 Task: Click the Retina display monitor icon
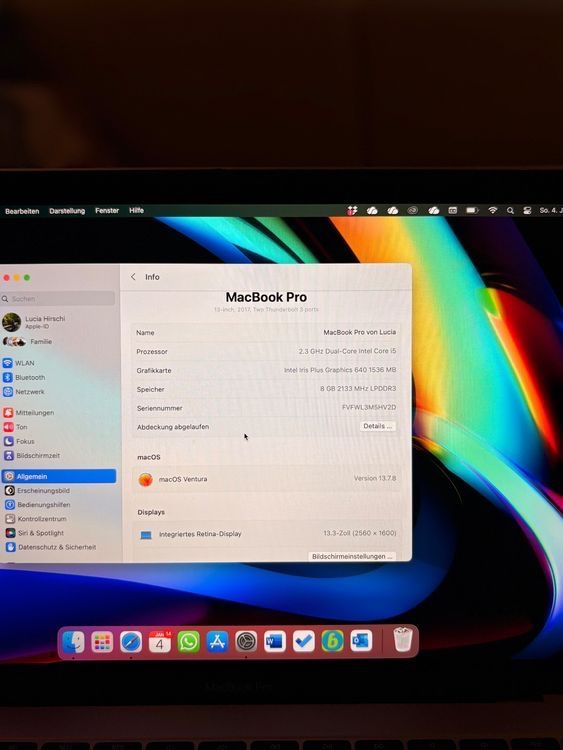[x=146, y=535]
